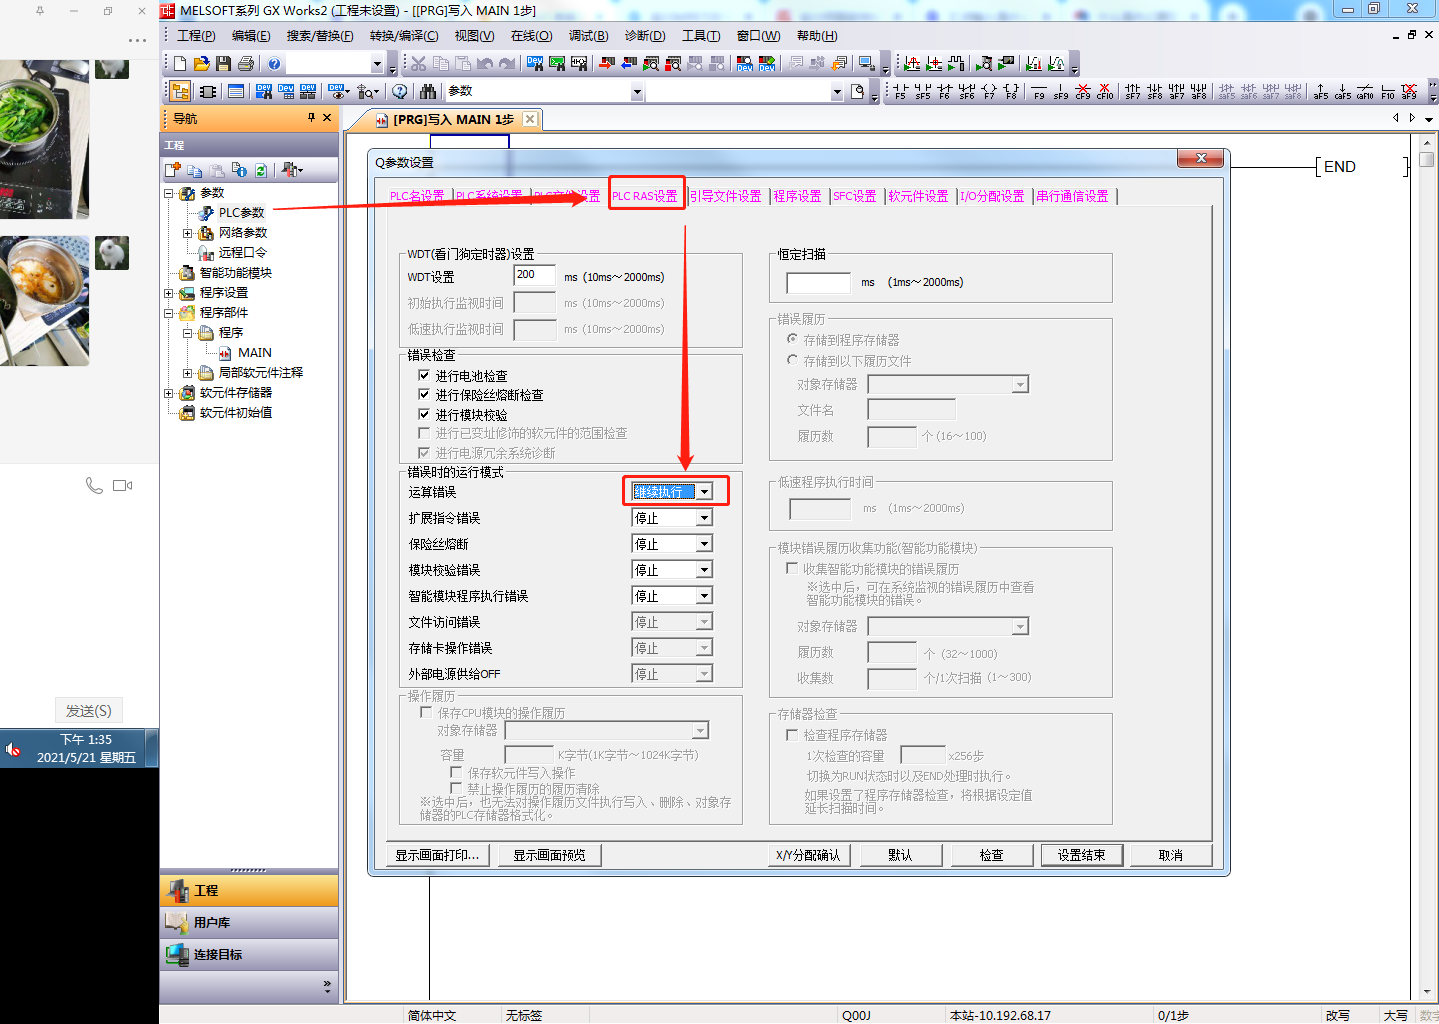Click the binoculars Find icon
Screen dimensions: 1439x1024
(428, 92)
